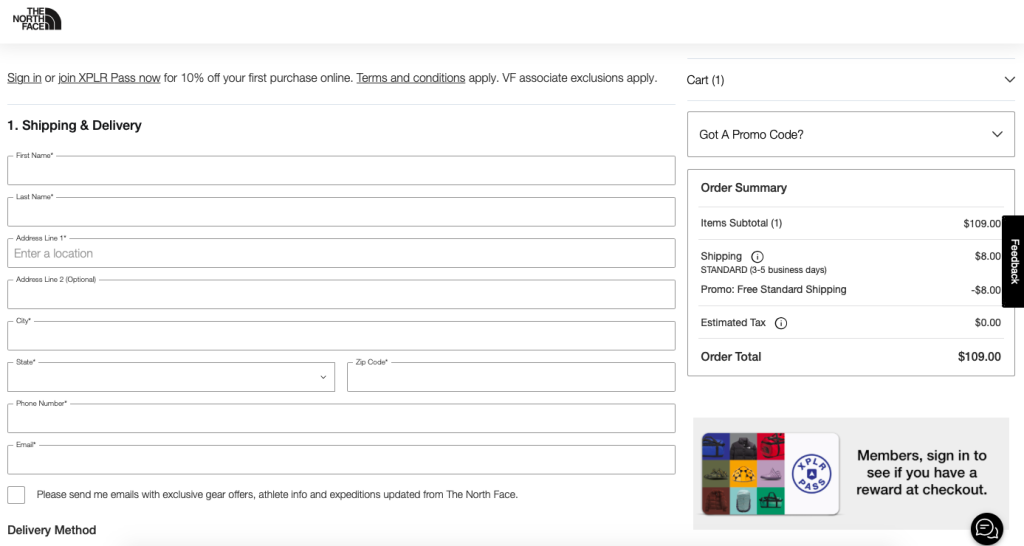1024x546 pixels.
Task: Click the Address Line 1 field
Action: [341, 254]
